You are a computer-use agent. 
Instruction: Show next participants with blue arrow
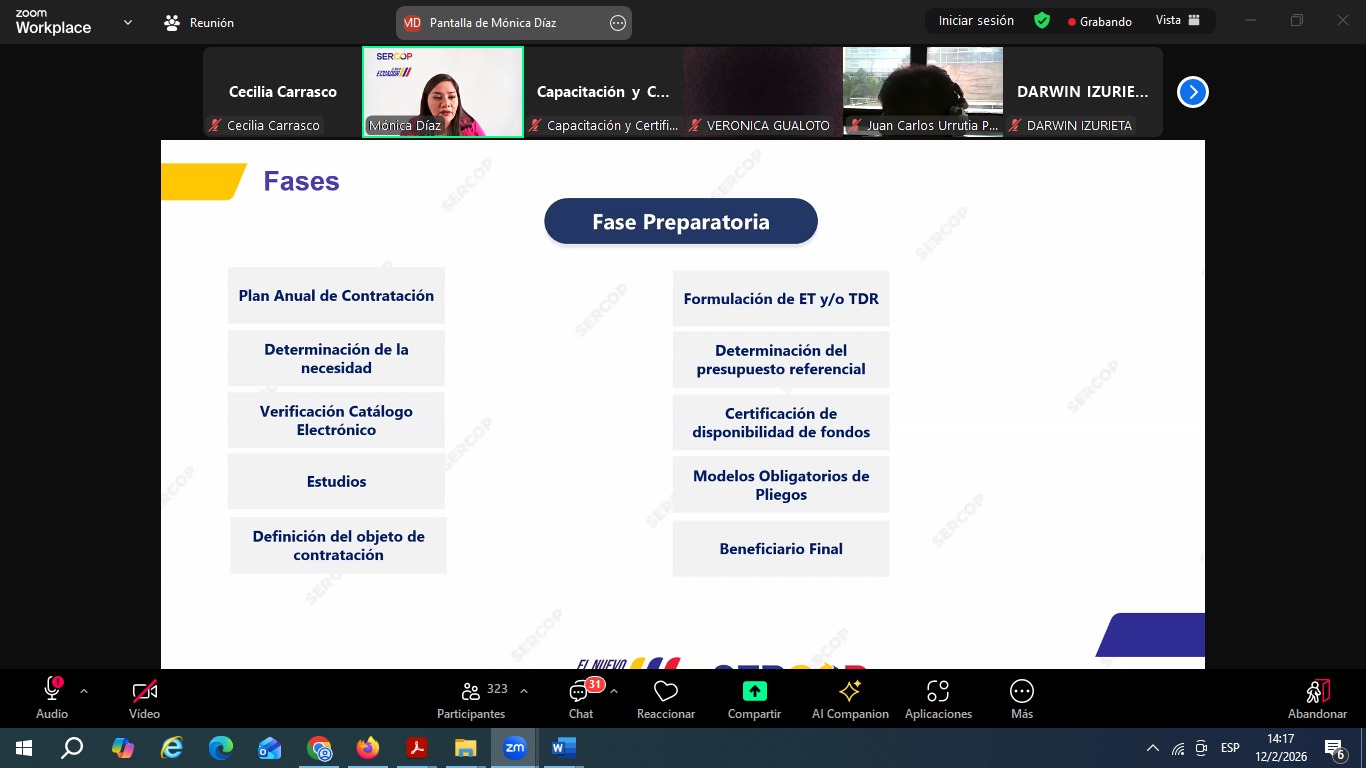[1192, 92]
